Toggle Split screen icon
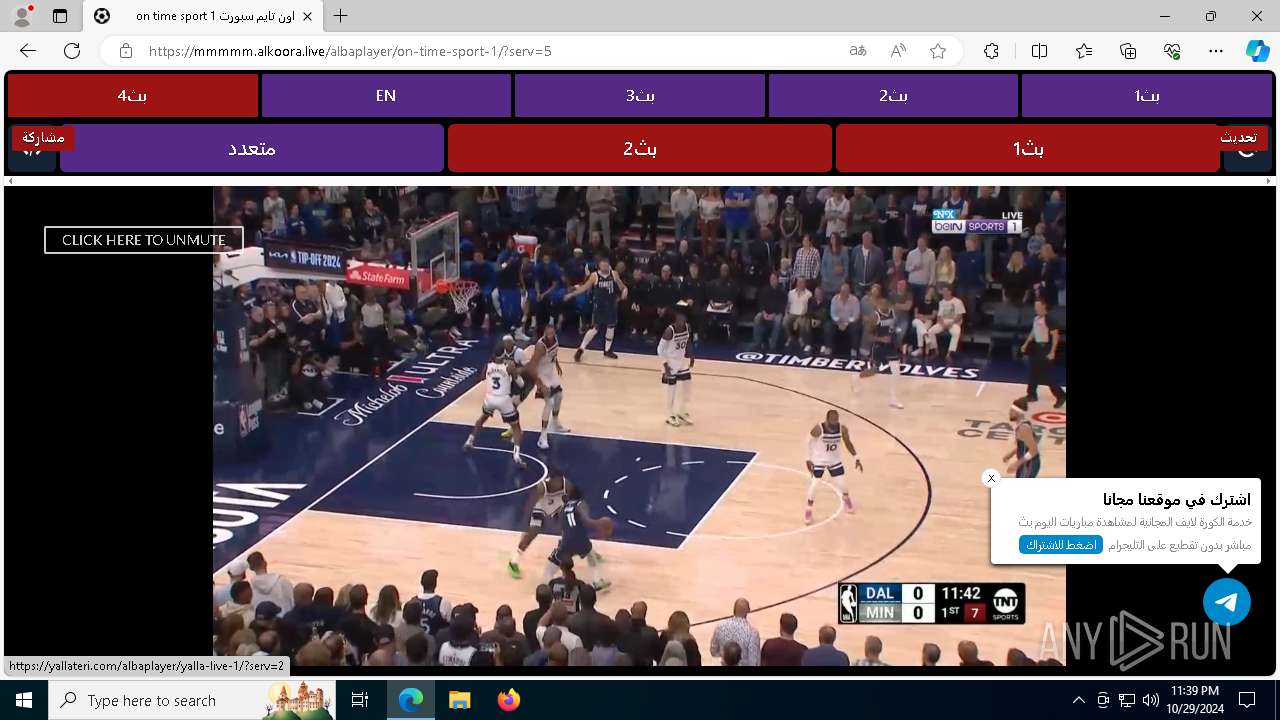This screenshot has width=1280, height=720. point(1039,51)
